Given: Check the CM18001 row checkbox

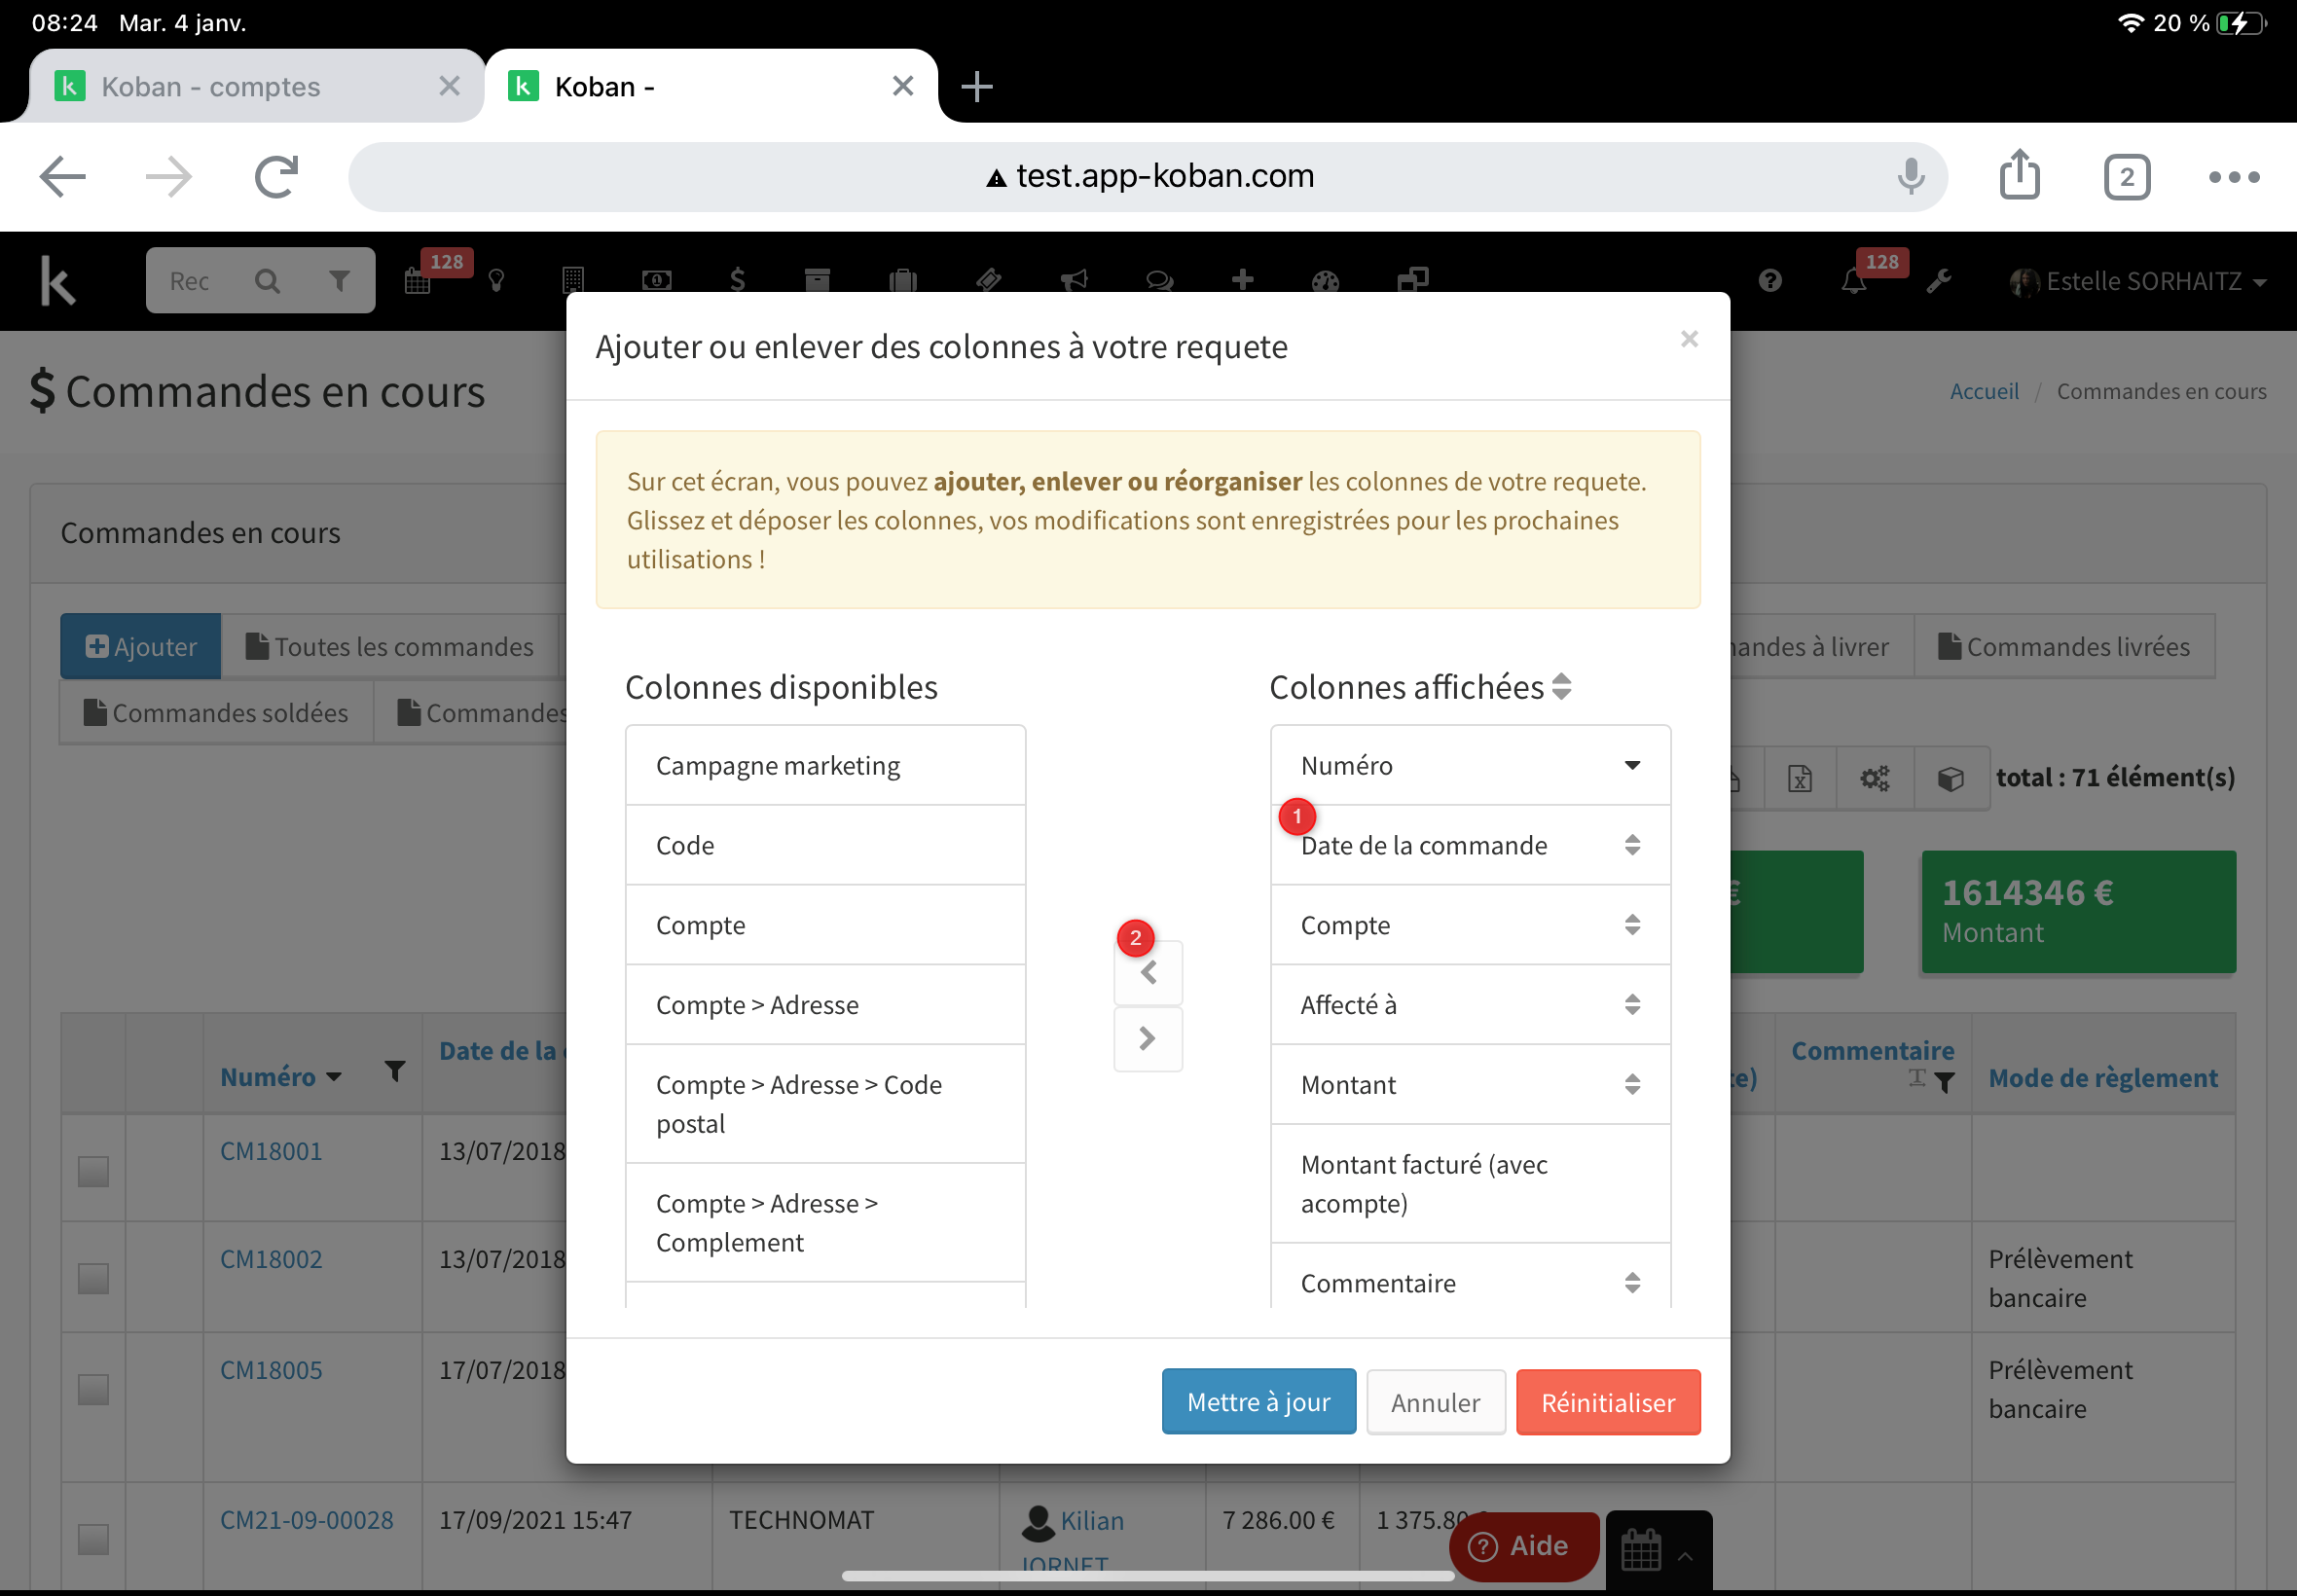Looking at the screenshot, I should click(x=93, y=1171).
